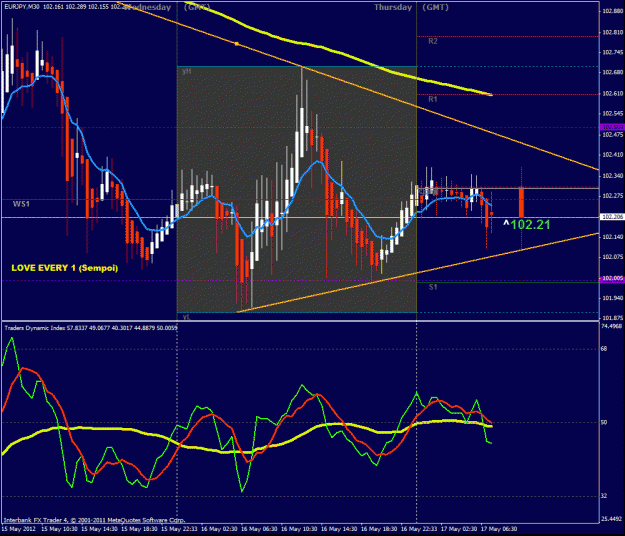625x536 pixels.
Task: Click the 68 level on the indicator scale
Action: (604, 349)
